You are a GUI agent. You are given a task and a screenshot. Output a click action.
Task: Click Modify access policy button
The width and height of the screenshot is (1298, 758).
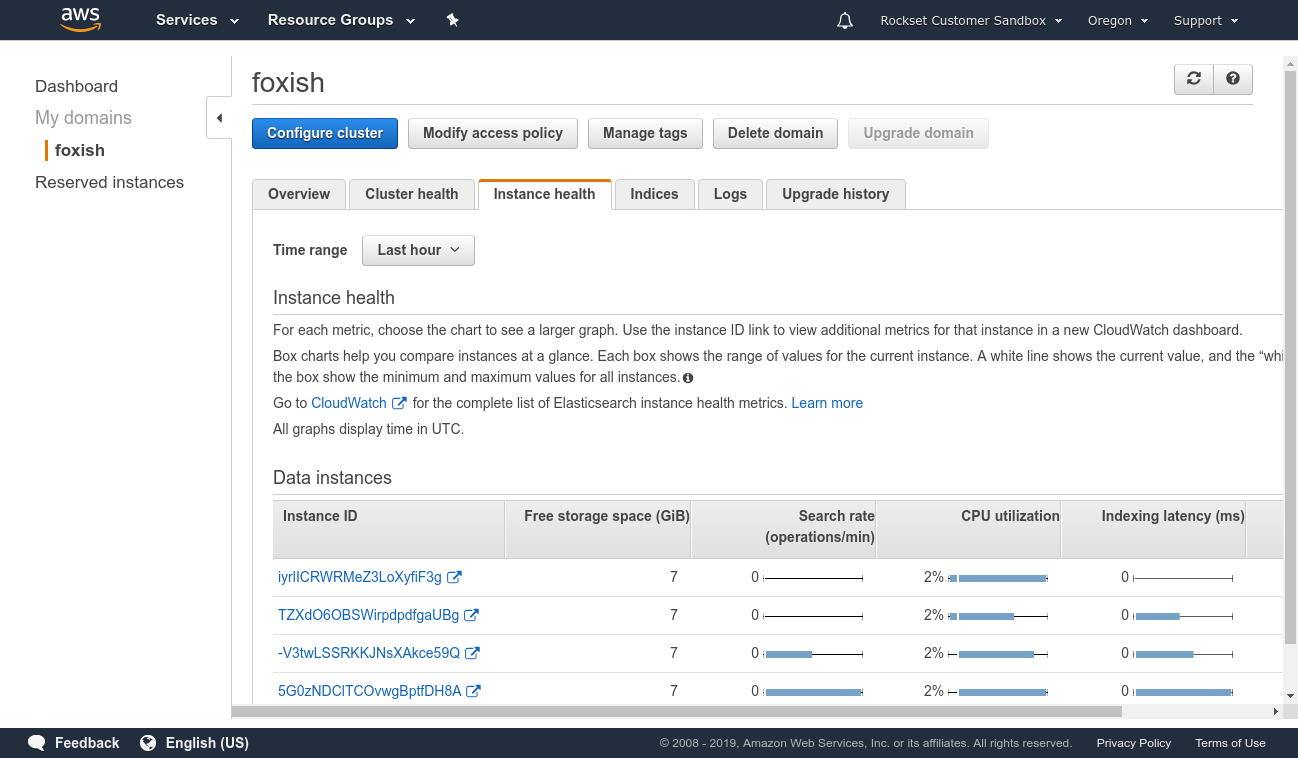[x=493, y=133]
